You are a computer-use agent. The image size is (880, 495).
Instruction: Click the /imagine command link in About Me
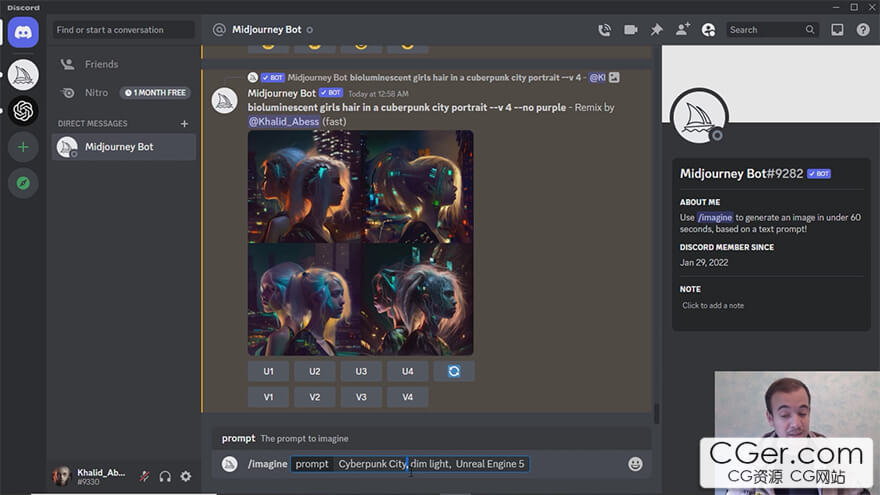click(x=715, y=217)
